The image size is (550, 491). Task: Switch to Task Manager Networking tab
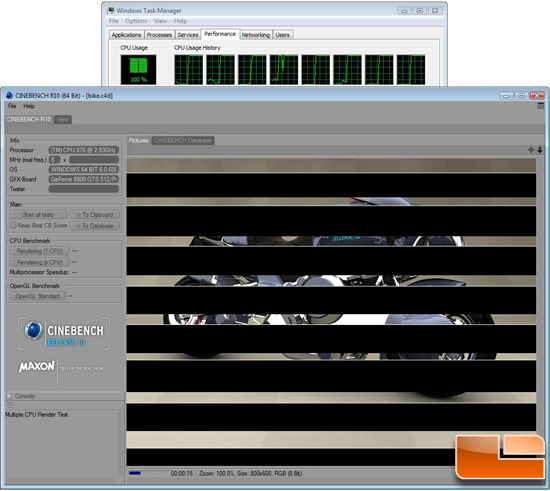pyautogui.click(x=256, y=35)
